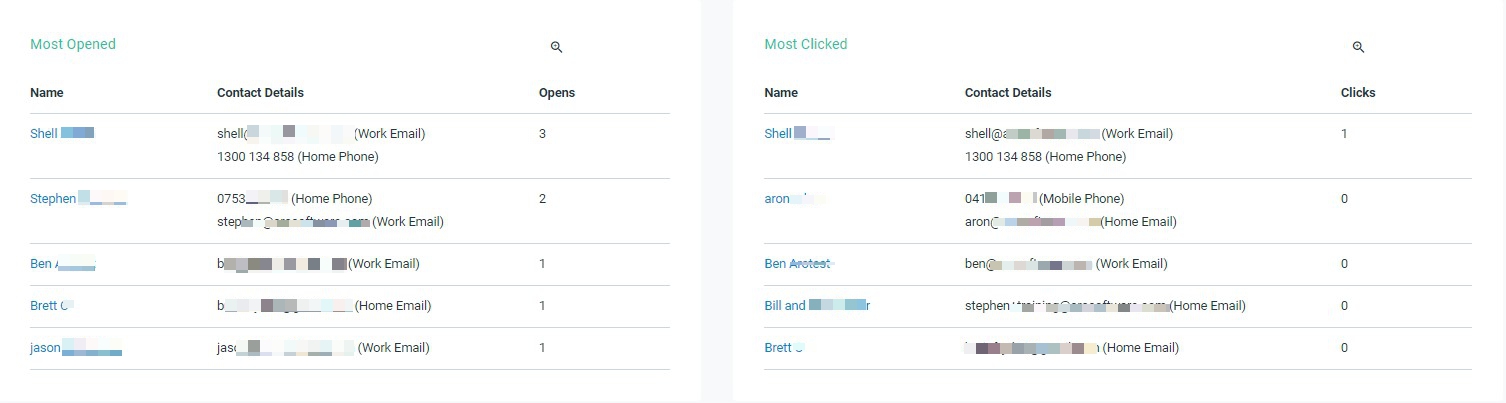Click the magnifier icon in Most Clicked
Image resolution: width=1506 pixels, height=403 pixels.
coord(1358,47)
